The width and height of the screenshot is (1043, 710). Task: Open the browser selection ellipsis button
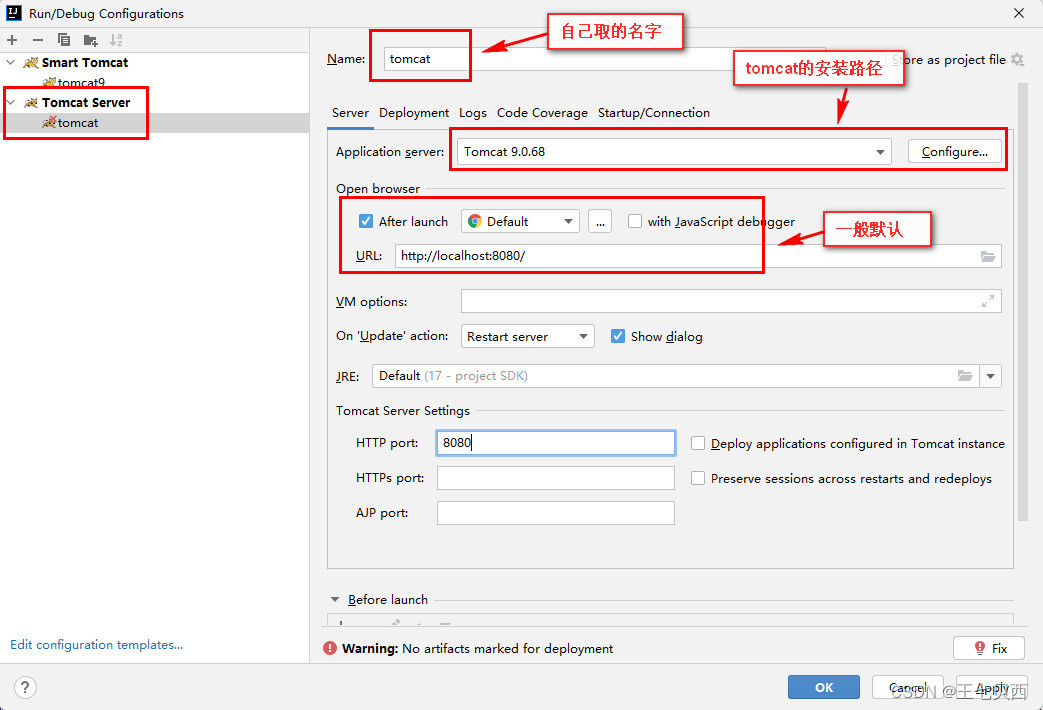600,222
